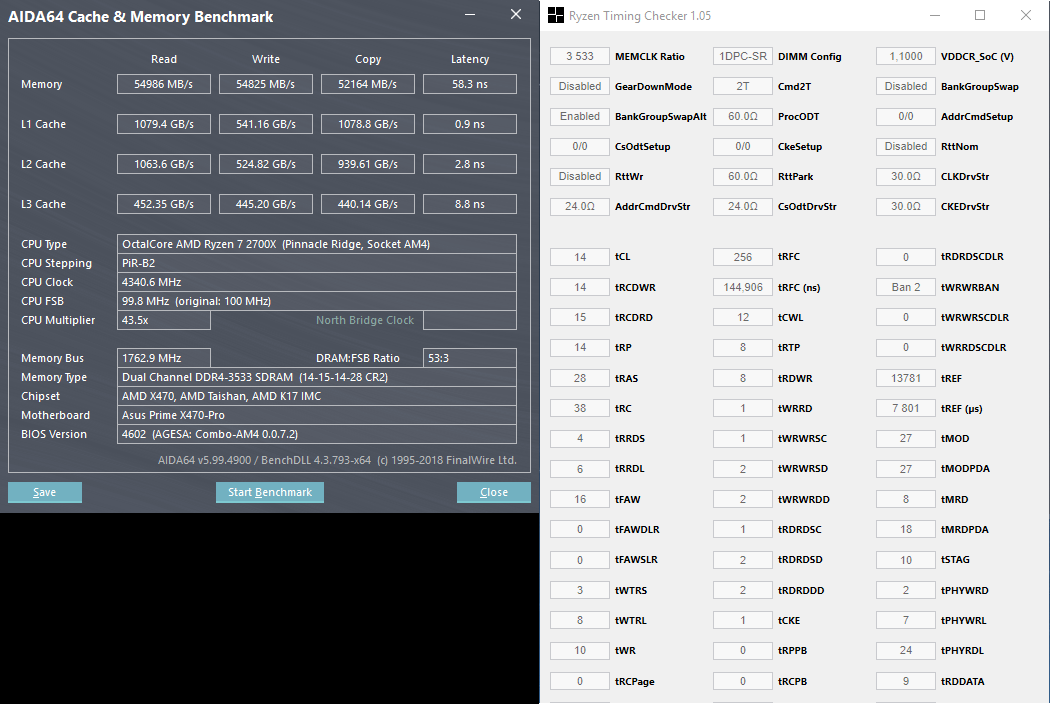The height and width of the screenshot is (704, 1051).
Task: Click tRC value 38
Action: pos(580,408)
